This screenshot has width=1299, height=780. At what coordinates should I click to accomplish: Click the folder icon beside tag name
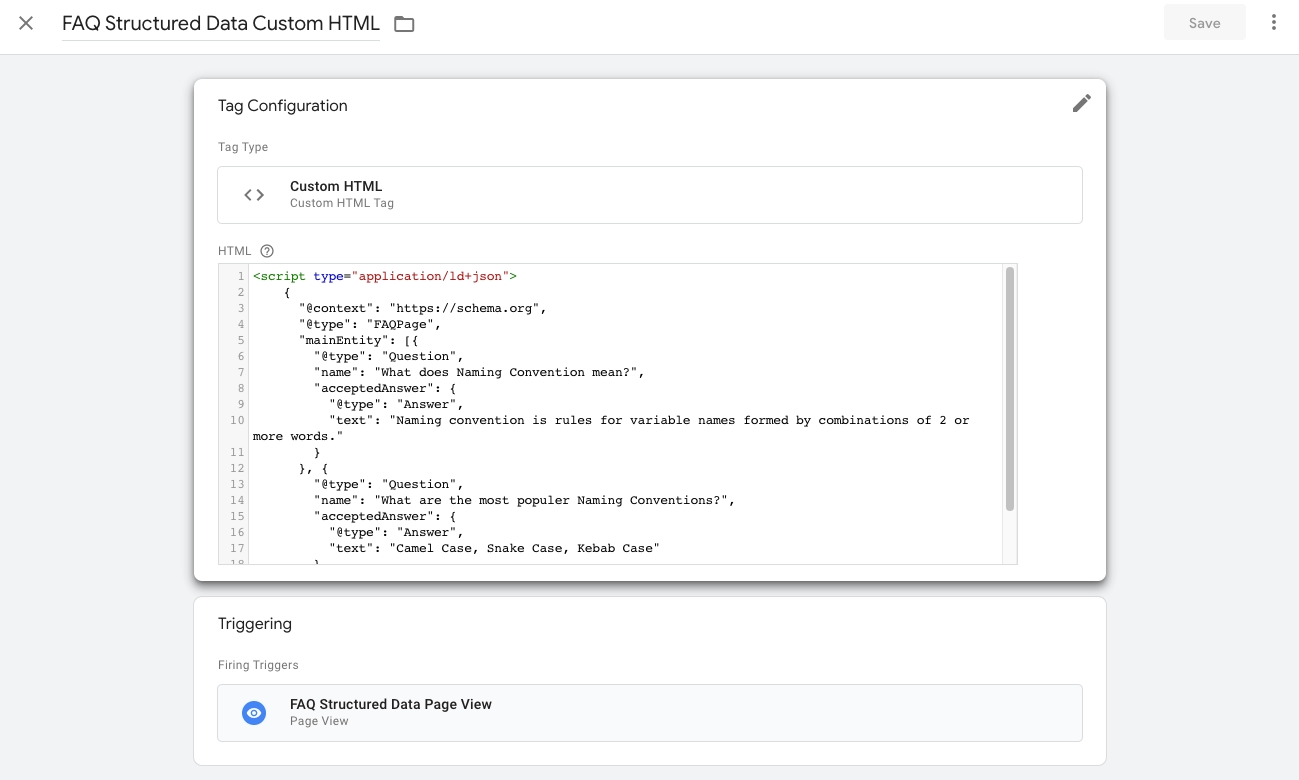(x=404, y=23)
